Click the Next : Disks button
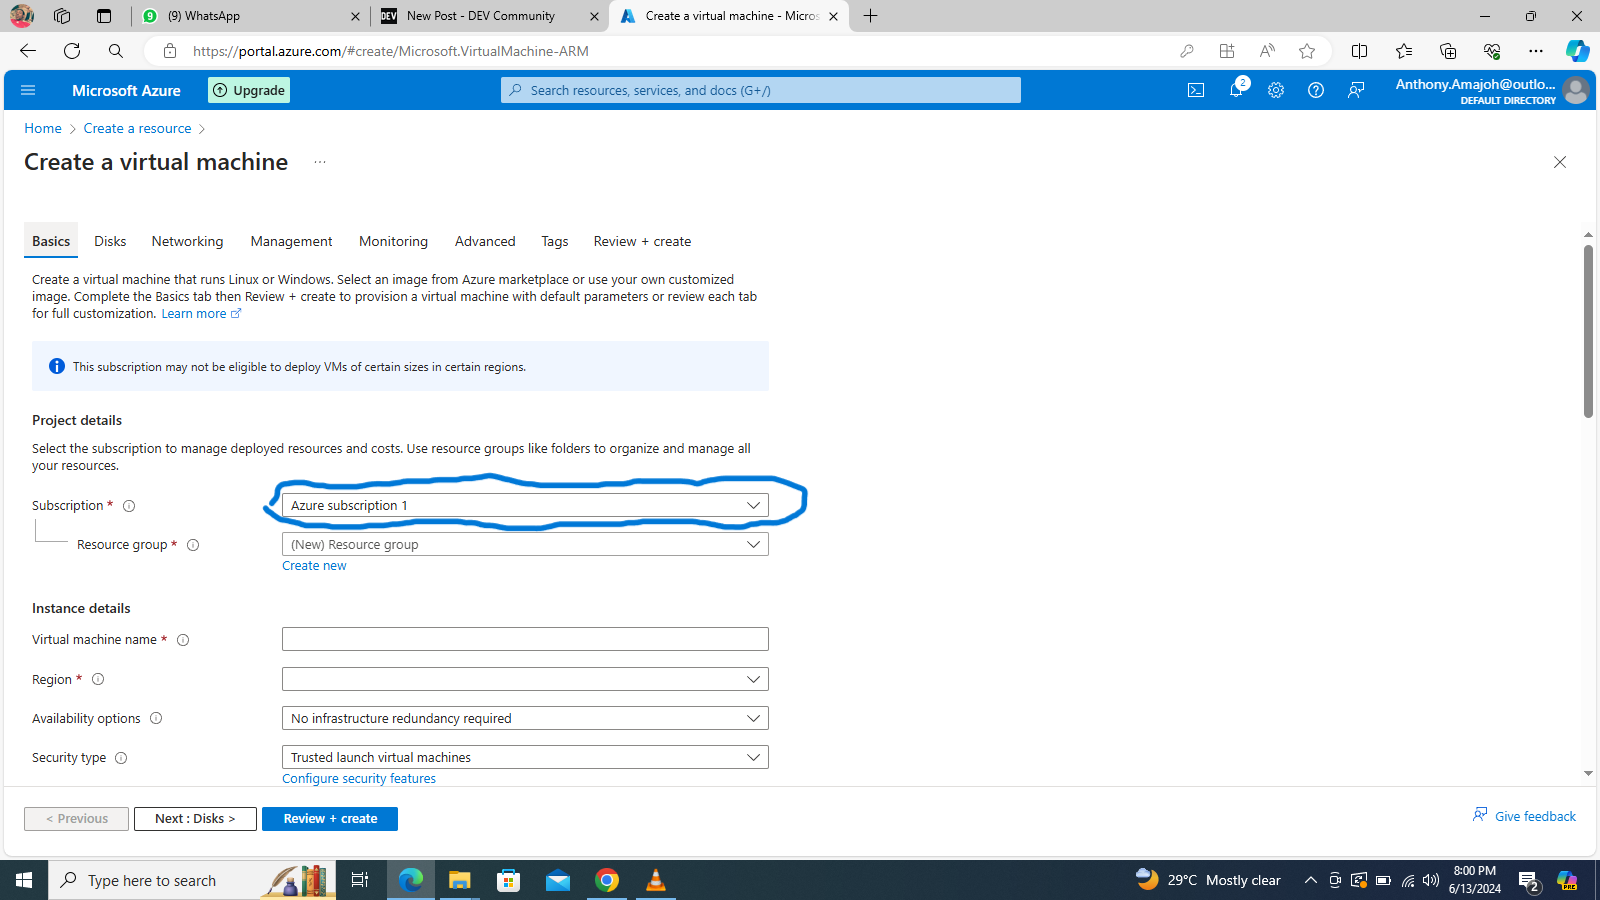Image resolution: width=1600 pixels, height=900 pixels. (195, 819)
